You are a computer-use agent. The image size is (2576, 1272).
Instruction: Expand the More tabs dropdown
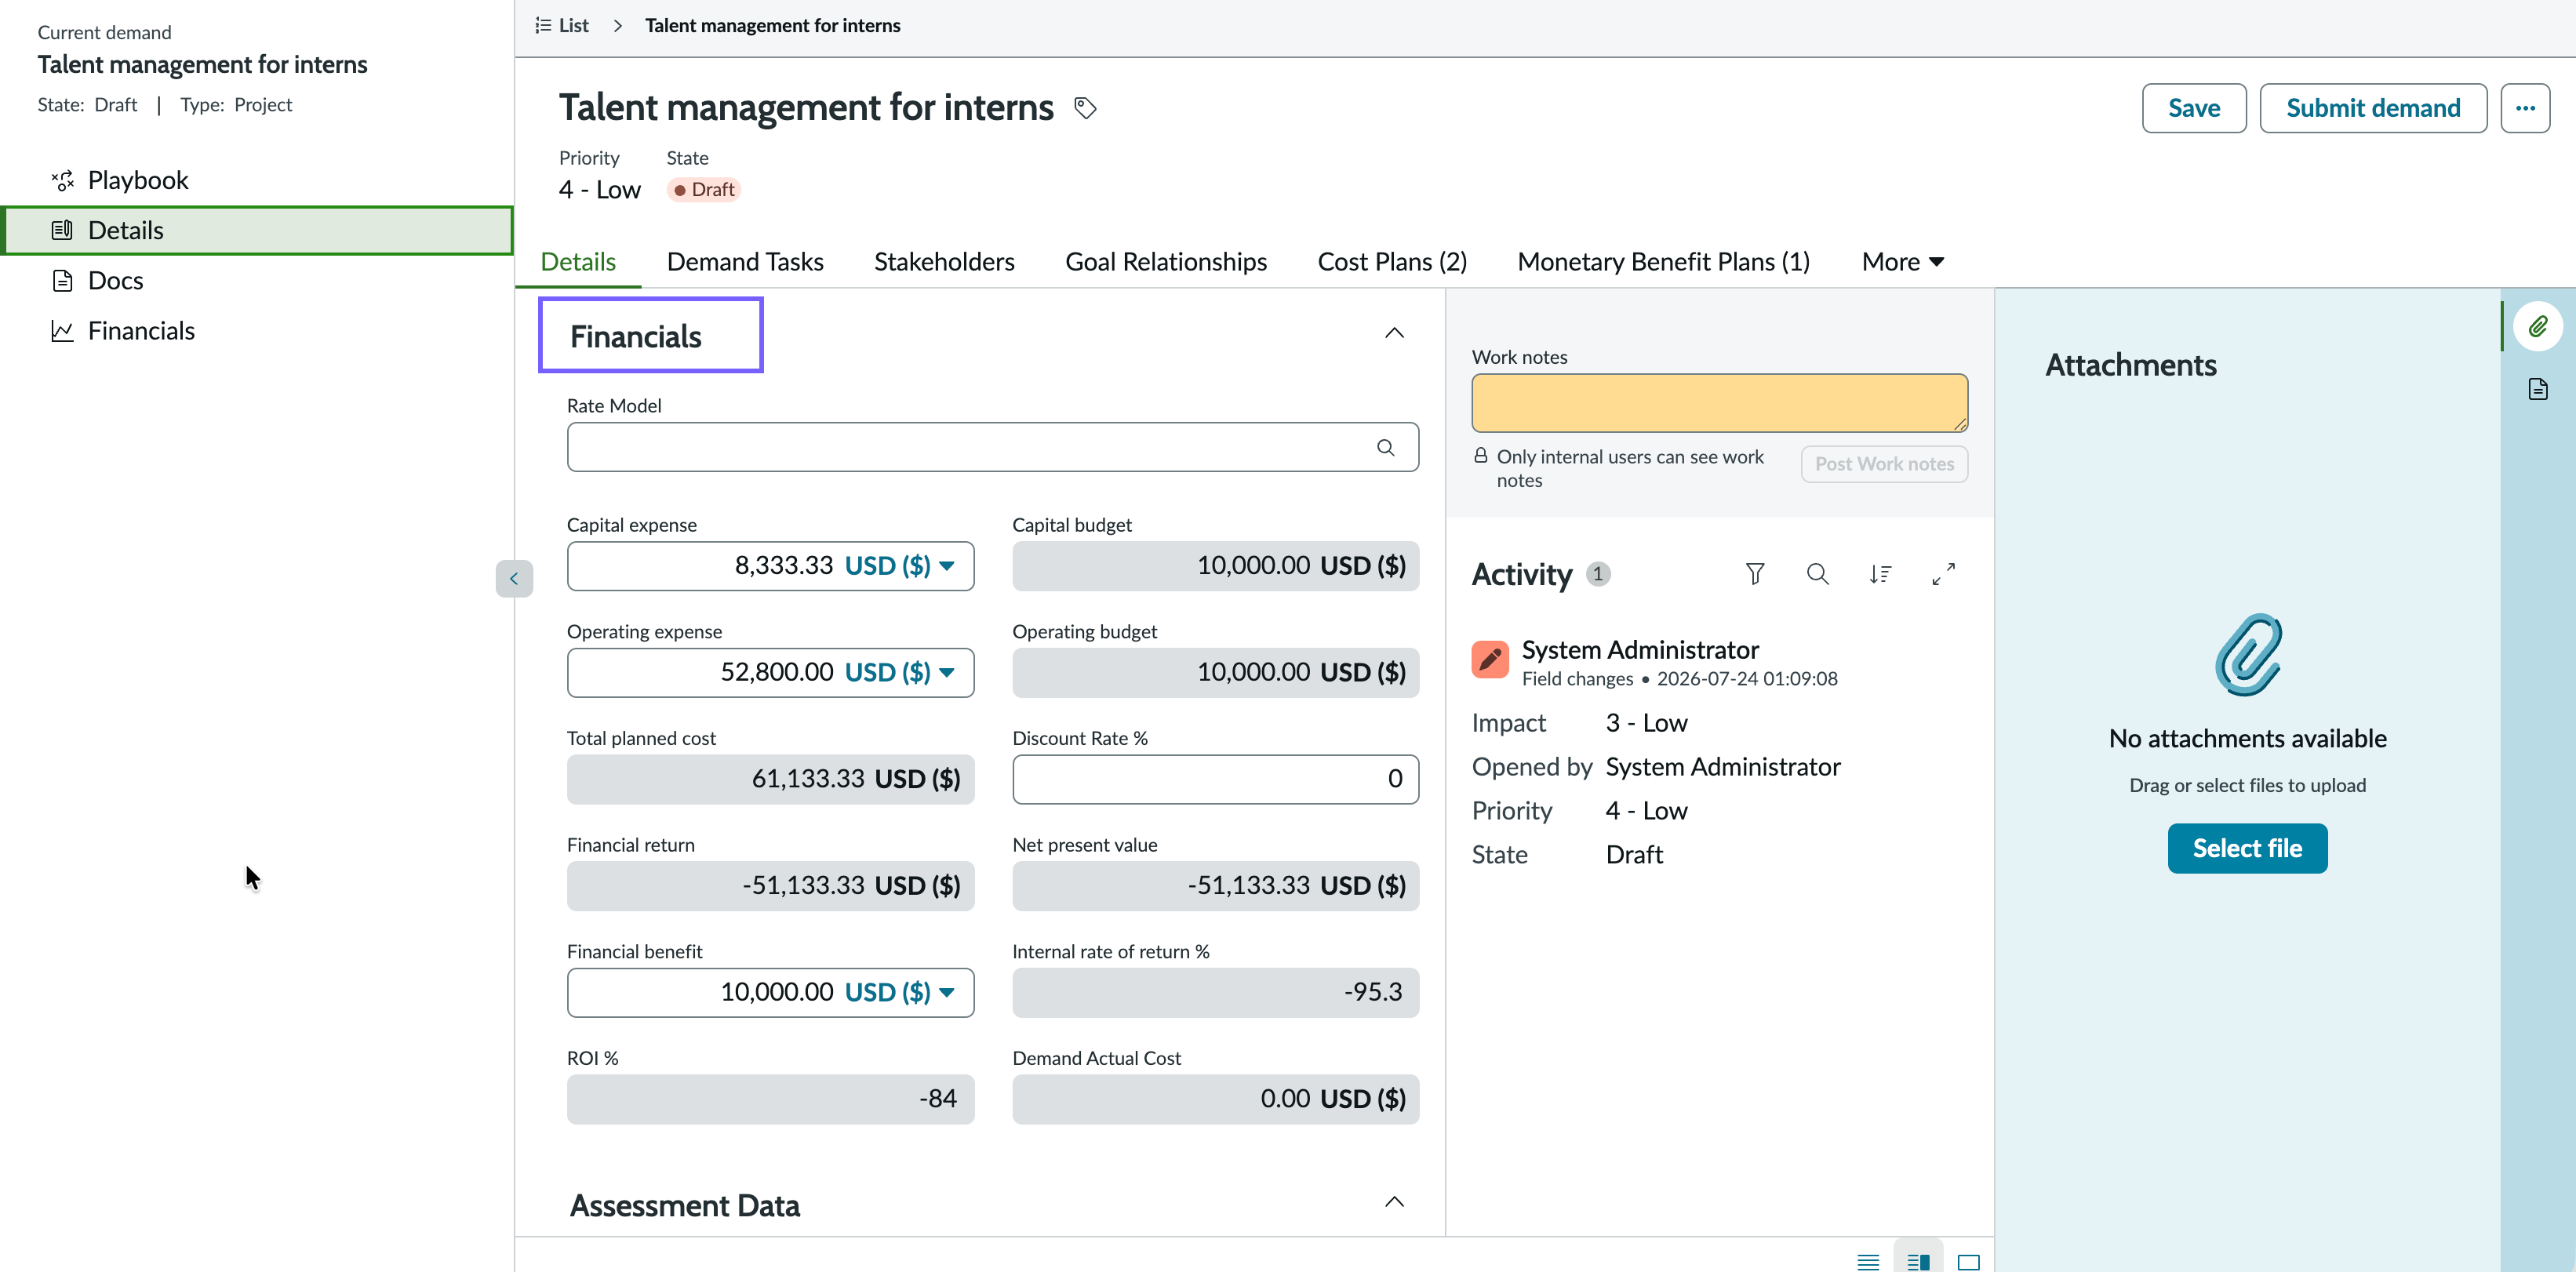point(1902,262)
